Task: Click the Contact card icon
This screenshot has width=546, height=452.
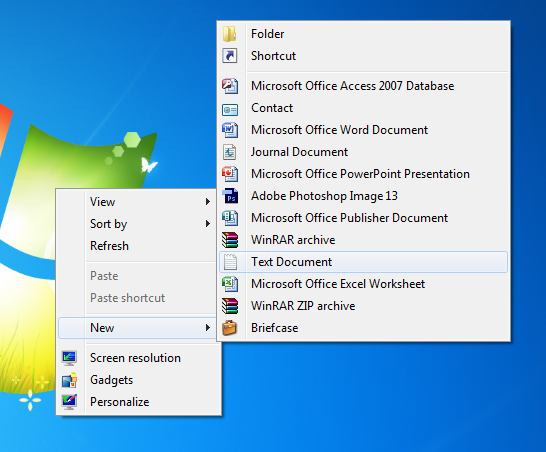Action: (230, 109)
